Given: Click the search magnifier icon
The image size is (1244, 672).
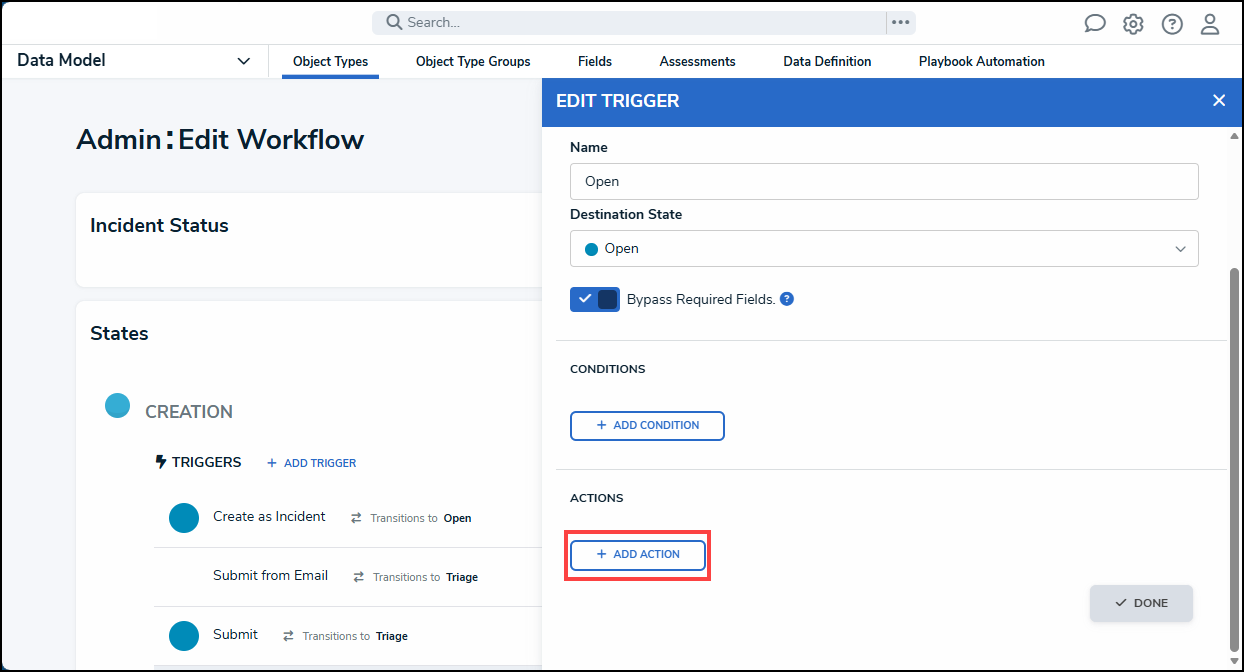Looking at the screenshot, I should 394,22.
